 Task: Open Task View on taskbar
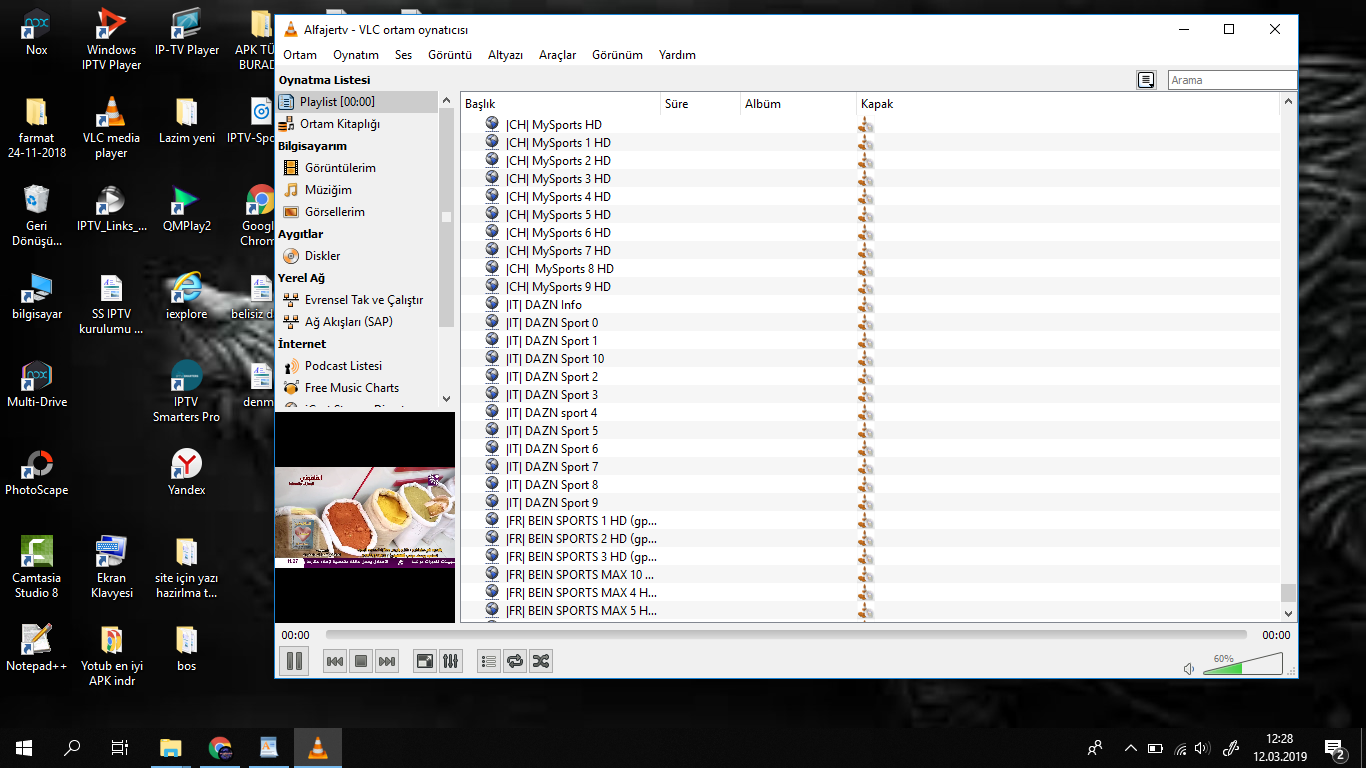[x=120, y=747]
